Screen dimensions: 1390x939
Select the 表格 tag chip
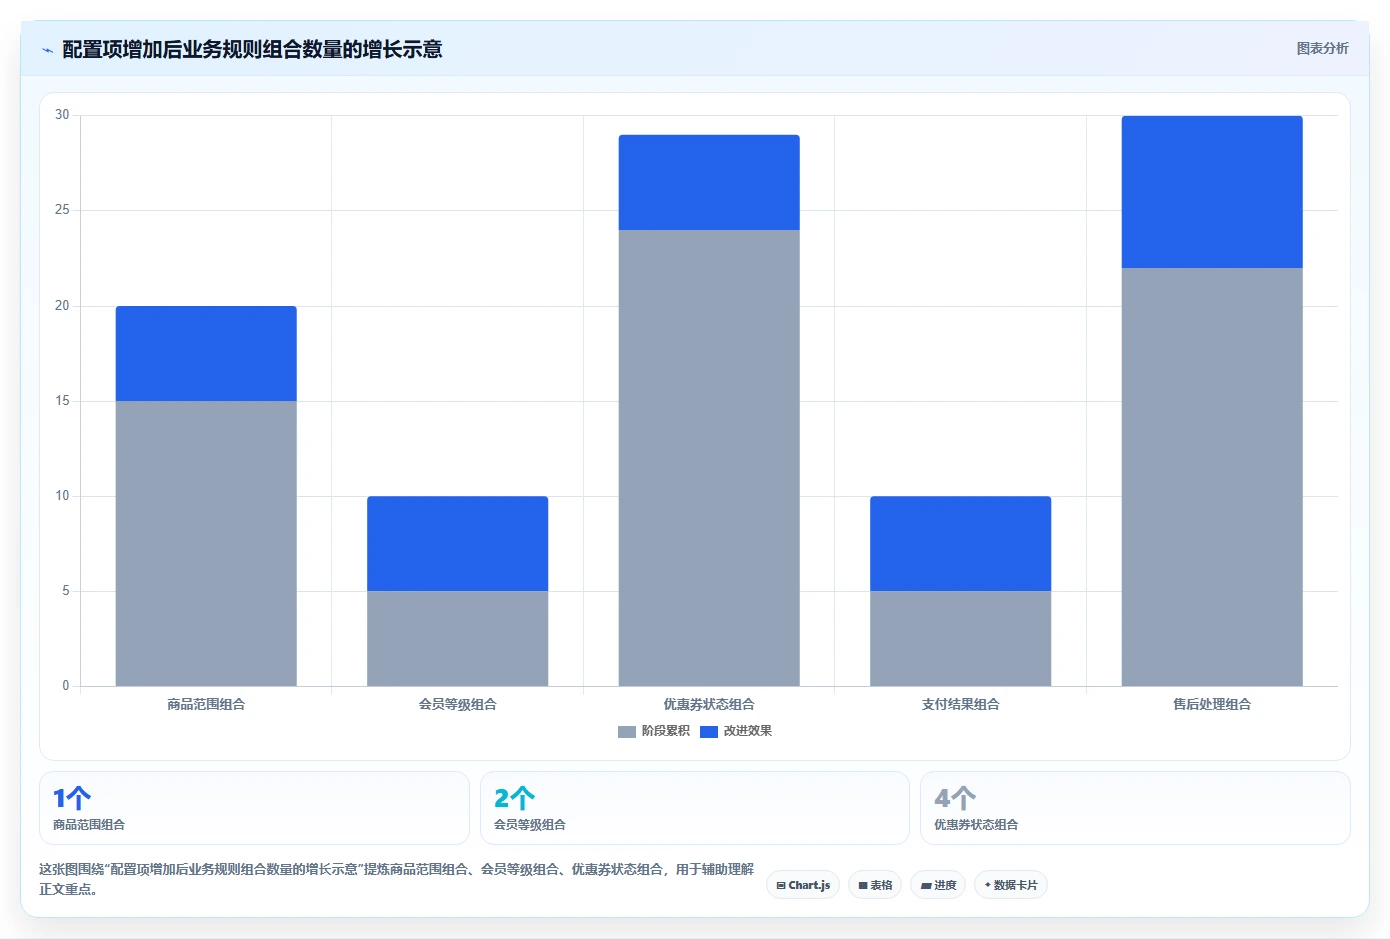pos(875,885)
